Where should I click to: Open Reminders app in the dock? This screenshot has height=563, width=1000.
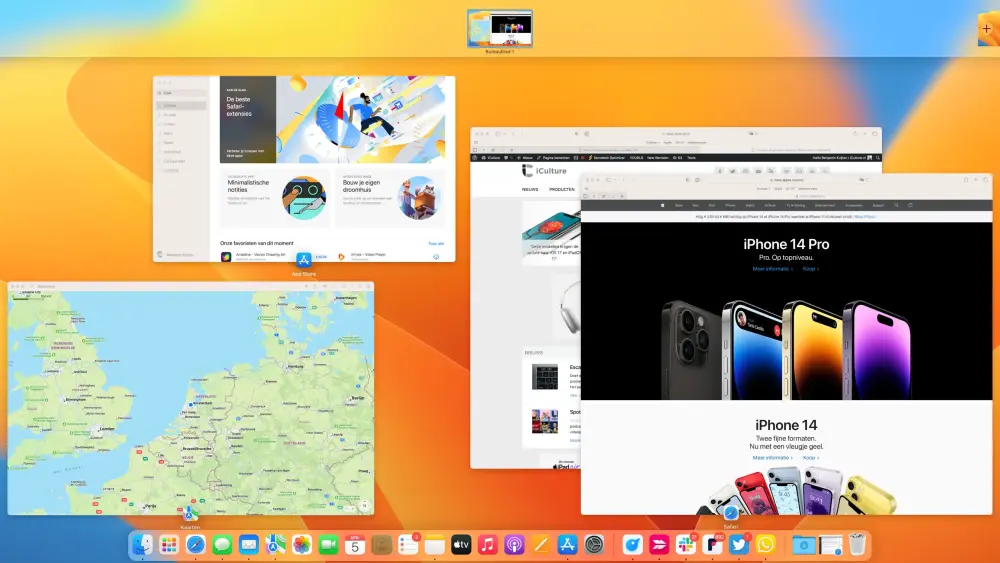(408, 545)
